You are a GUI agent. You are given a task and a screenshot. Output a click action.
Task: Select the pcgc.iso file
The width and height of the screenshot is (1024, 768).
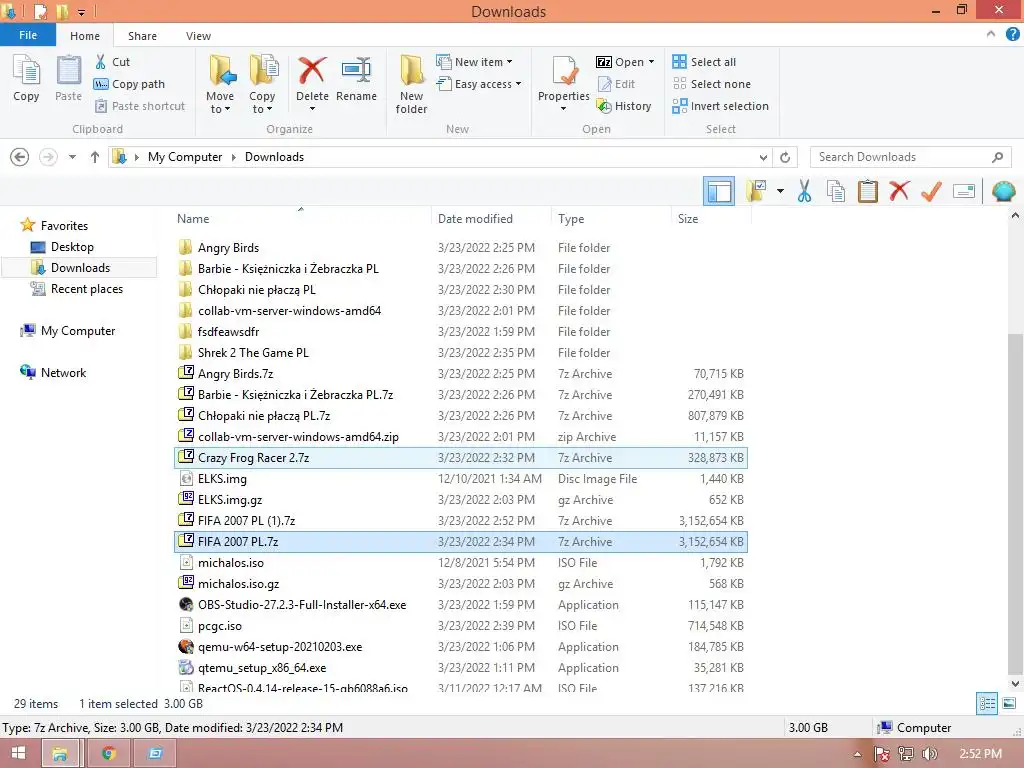pos(460,626)
